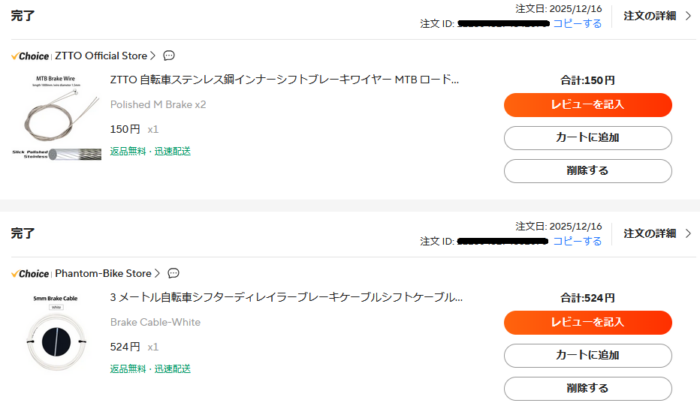
Task: Click the Choice badge beside Phantom-Bike store
Action: [30, 273]
